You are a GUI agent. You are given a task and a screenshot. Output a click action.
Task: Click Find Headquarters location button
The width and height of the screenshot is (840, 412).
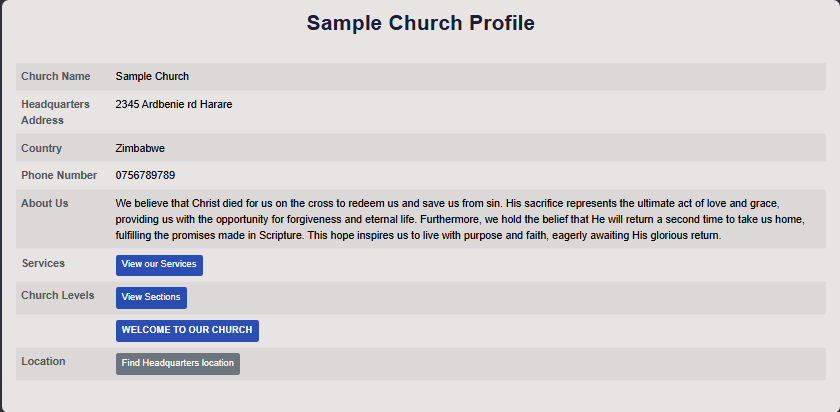point(178,363)
